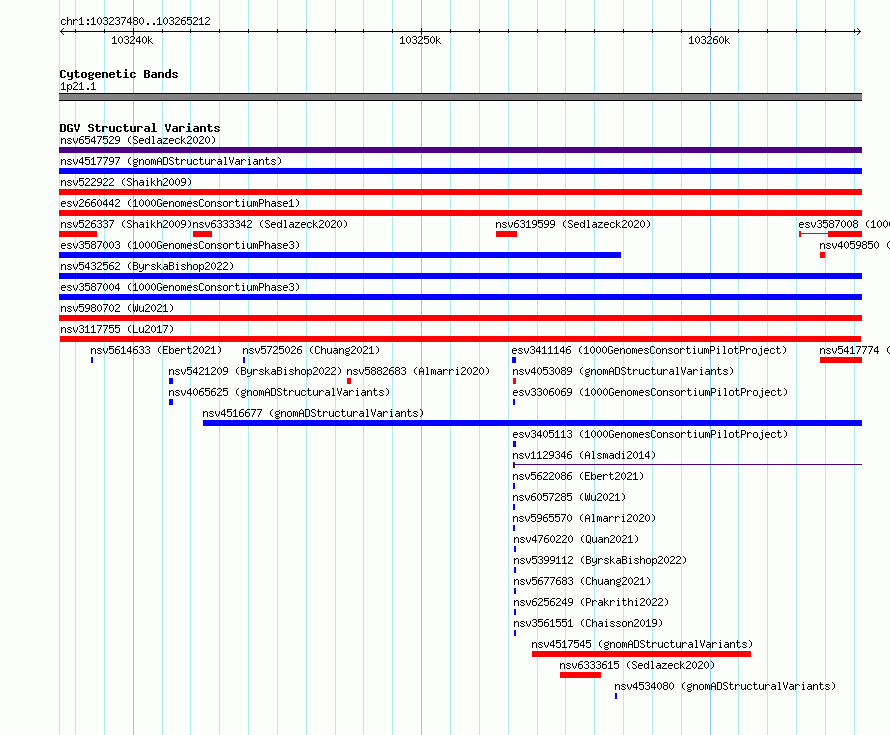
Task: Select nsv5965570 (Almarri2020) label
Action: pos(584,518)
